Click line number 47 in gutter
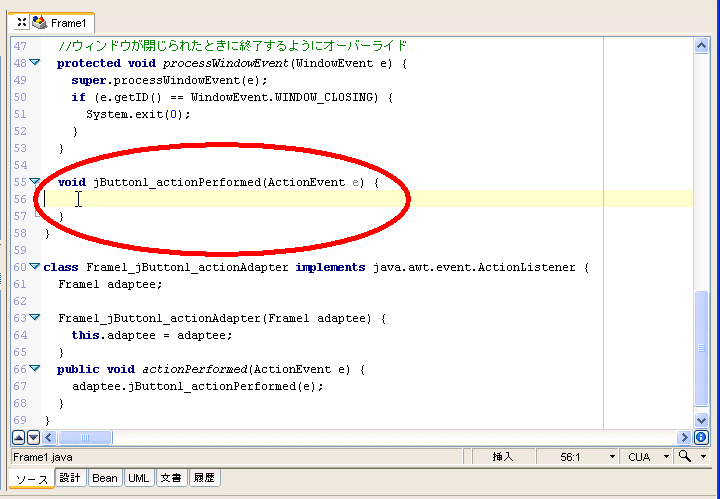Image resolution: width=720 pixels, height=499 pixels. tap(20, 46)
